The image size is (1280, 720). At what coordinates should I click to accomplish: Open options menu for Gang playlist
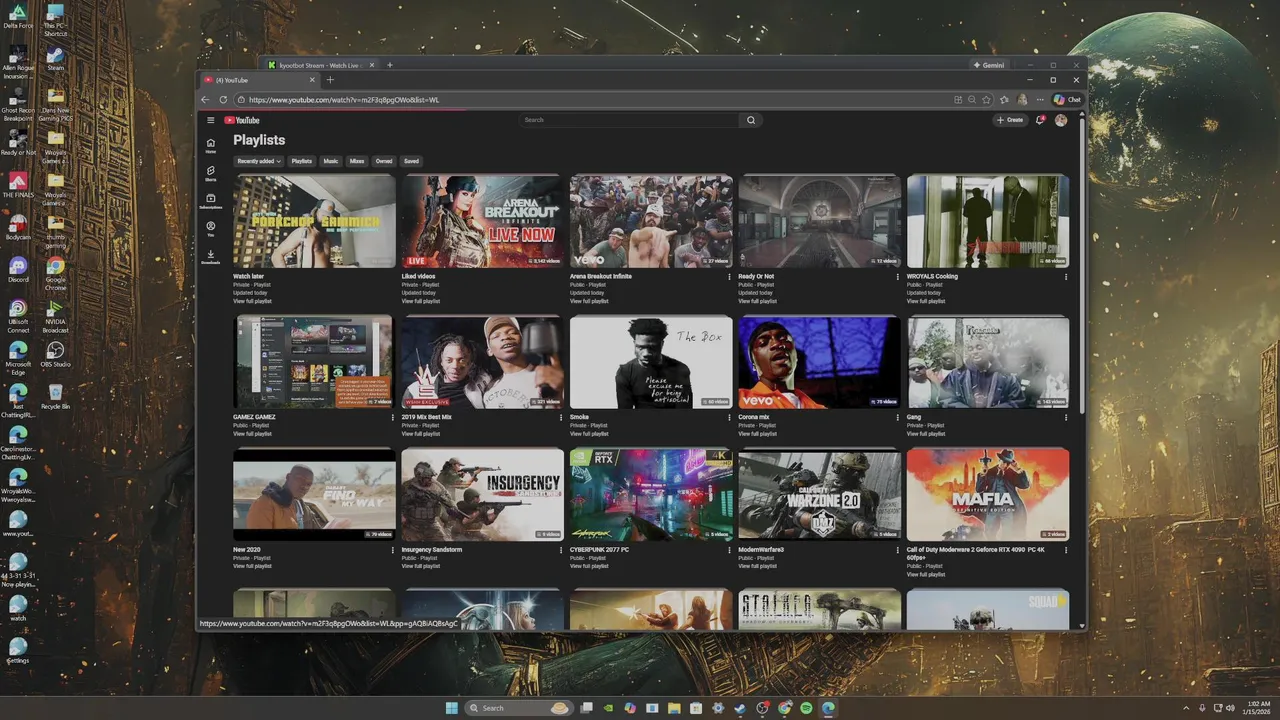pyautogui.click(x=1066, y=418)
